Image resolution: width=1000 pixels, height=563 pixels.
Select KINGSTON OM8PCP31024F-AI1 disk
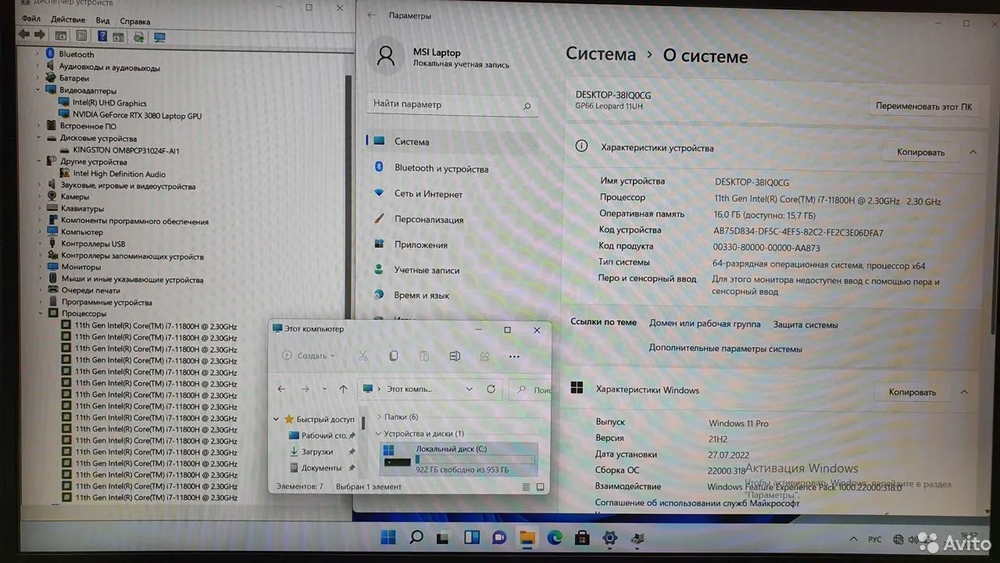(126, 150)
